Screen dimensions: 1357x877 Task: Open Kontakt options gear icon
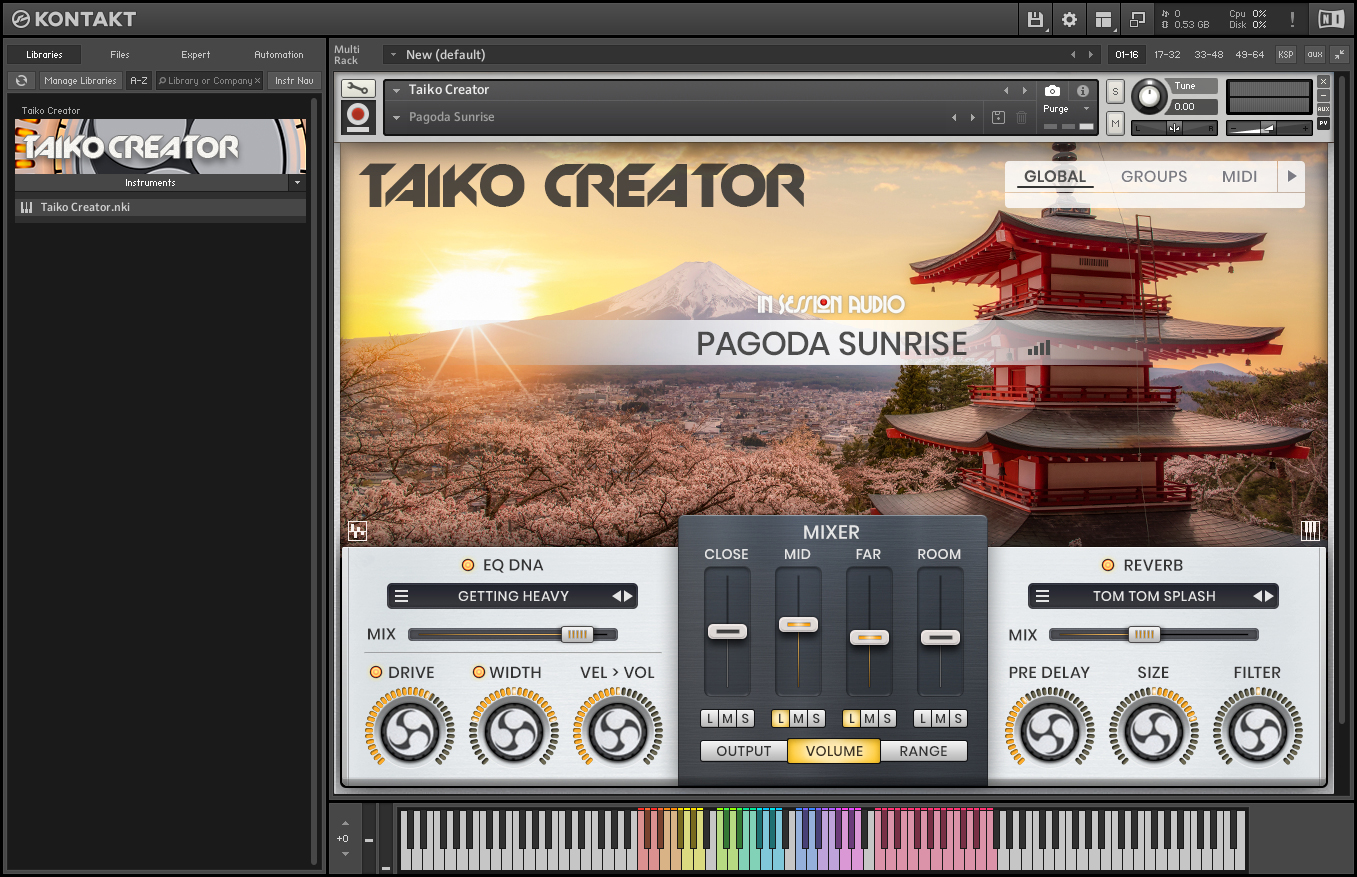coord(1069,19)
